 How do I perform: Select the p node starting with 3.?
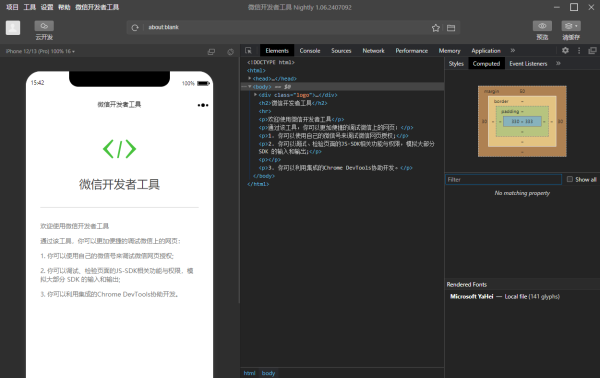click(335, 168)
